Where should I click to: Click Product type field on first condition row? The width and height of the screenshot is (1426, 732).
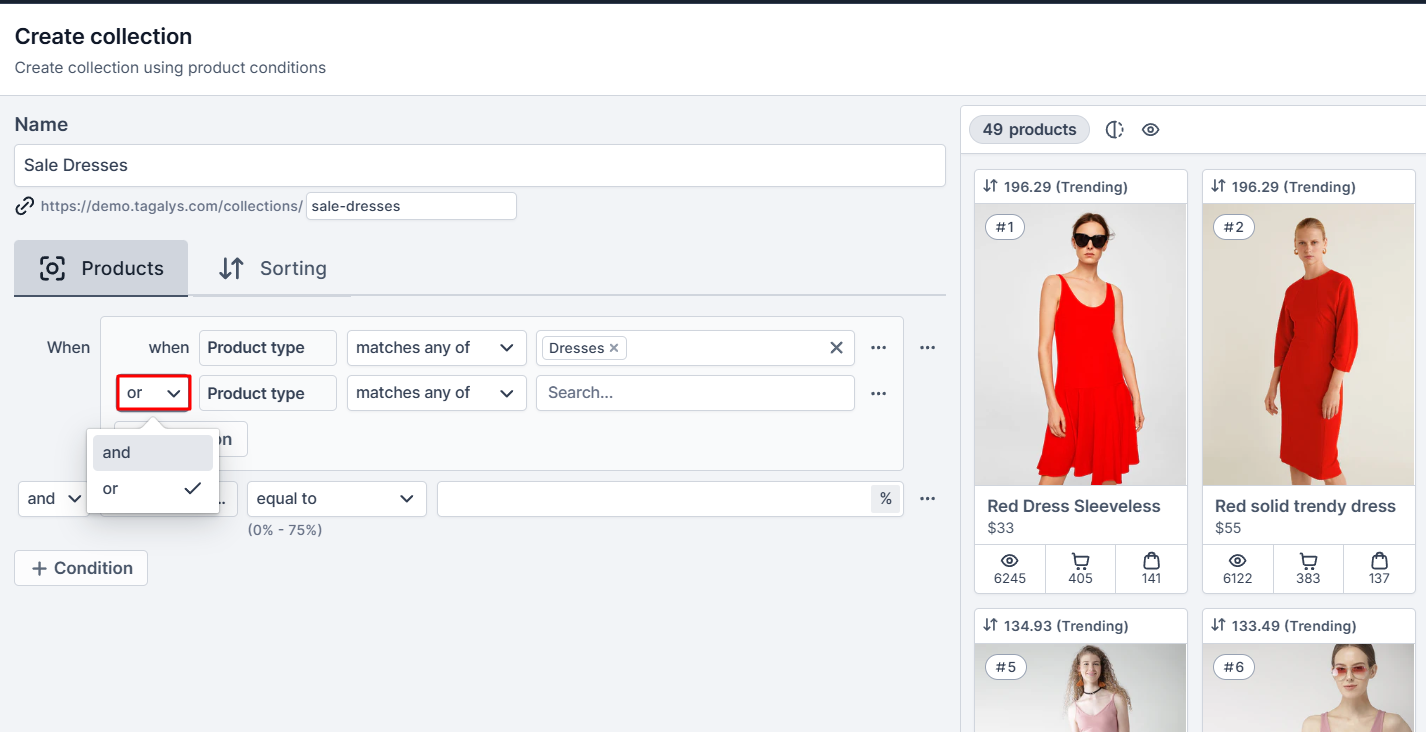coord(268,348)
